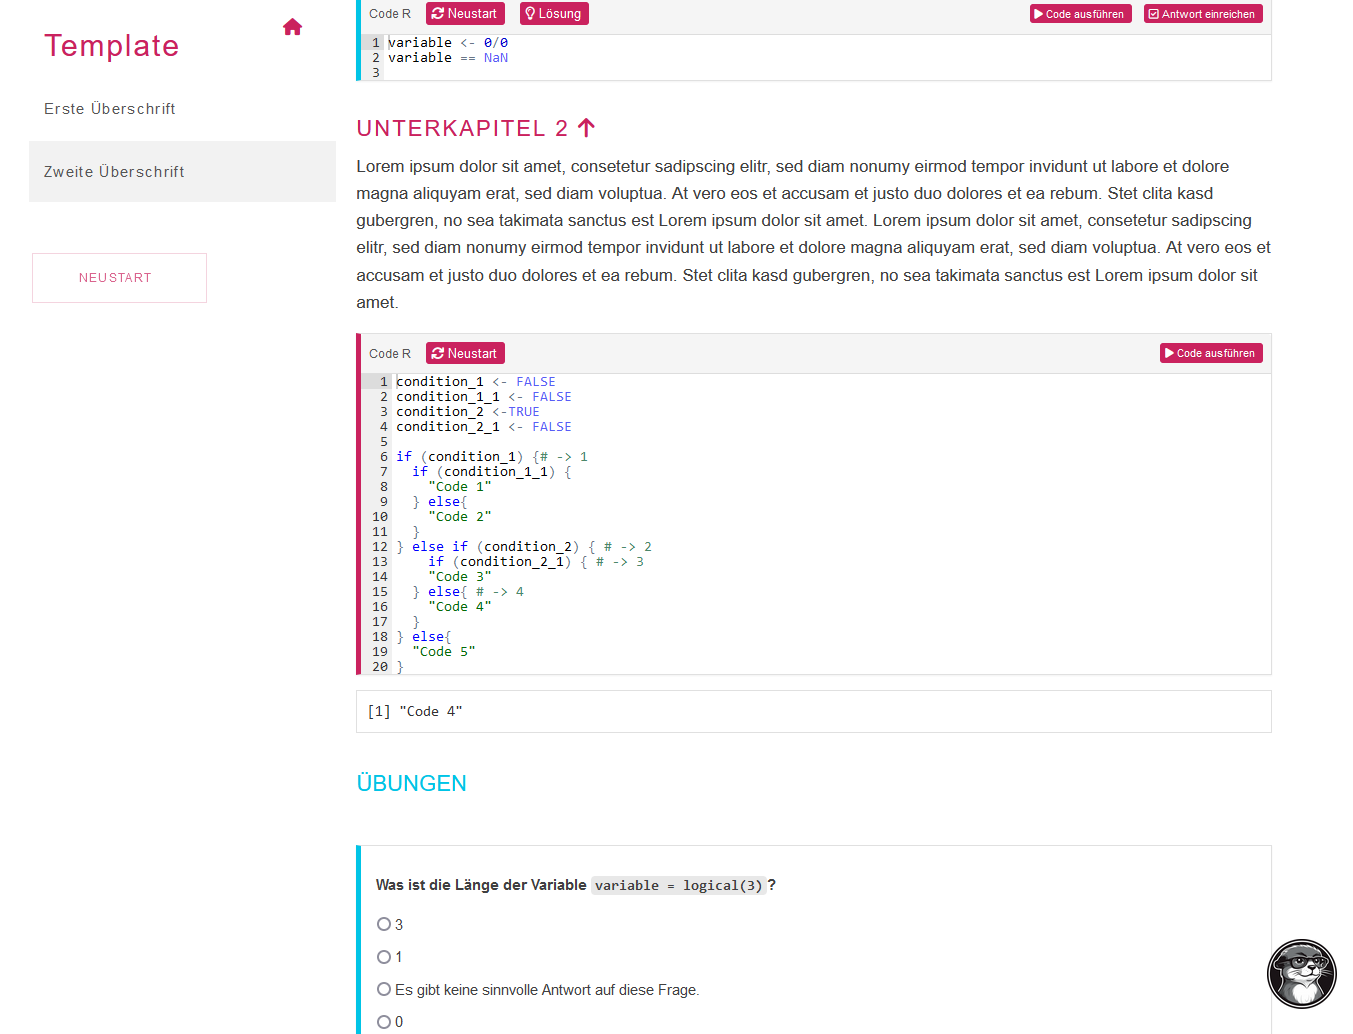1353x1034 pixels.
Task: Click in the variable code editor
Action: [x=815, y=58]
